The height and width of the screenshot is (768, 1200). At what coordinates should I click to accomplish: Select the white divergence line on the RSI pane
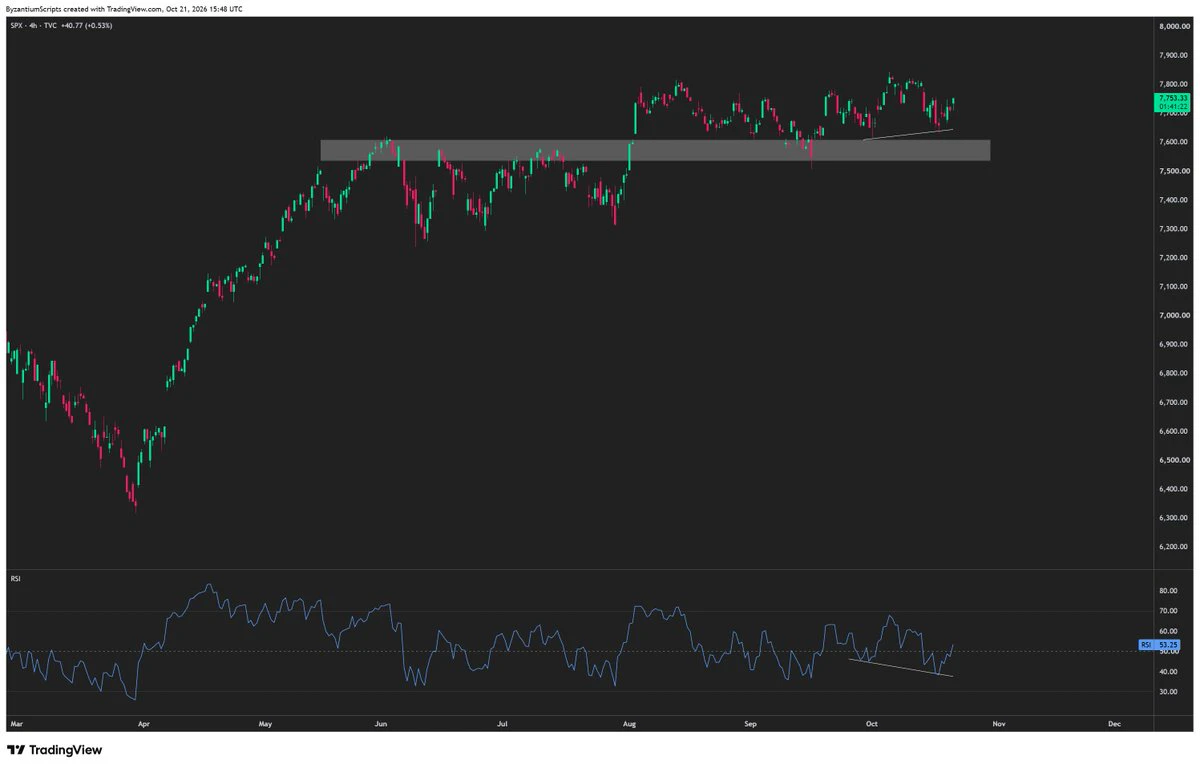tap(901, 667)
